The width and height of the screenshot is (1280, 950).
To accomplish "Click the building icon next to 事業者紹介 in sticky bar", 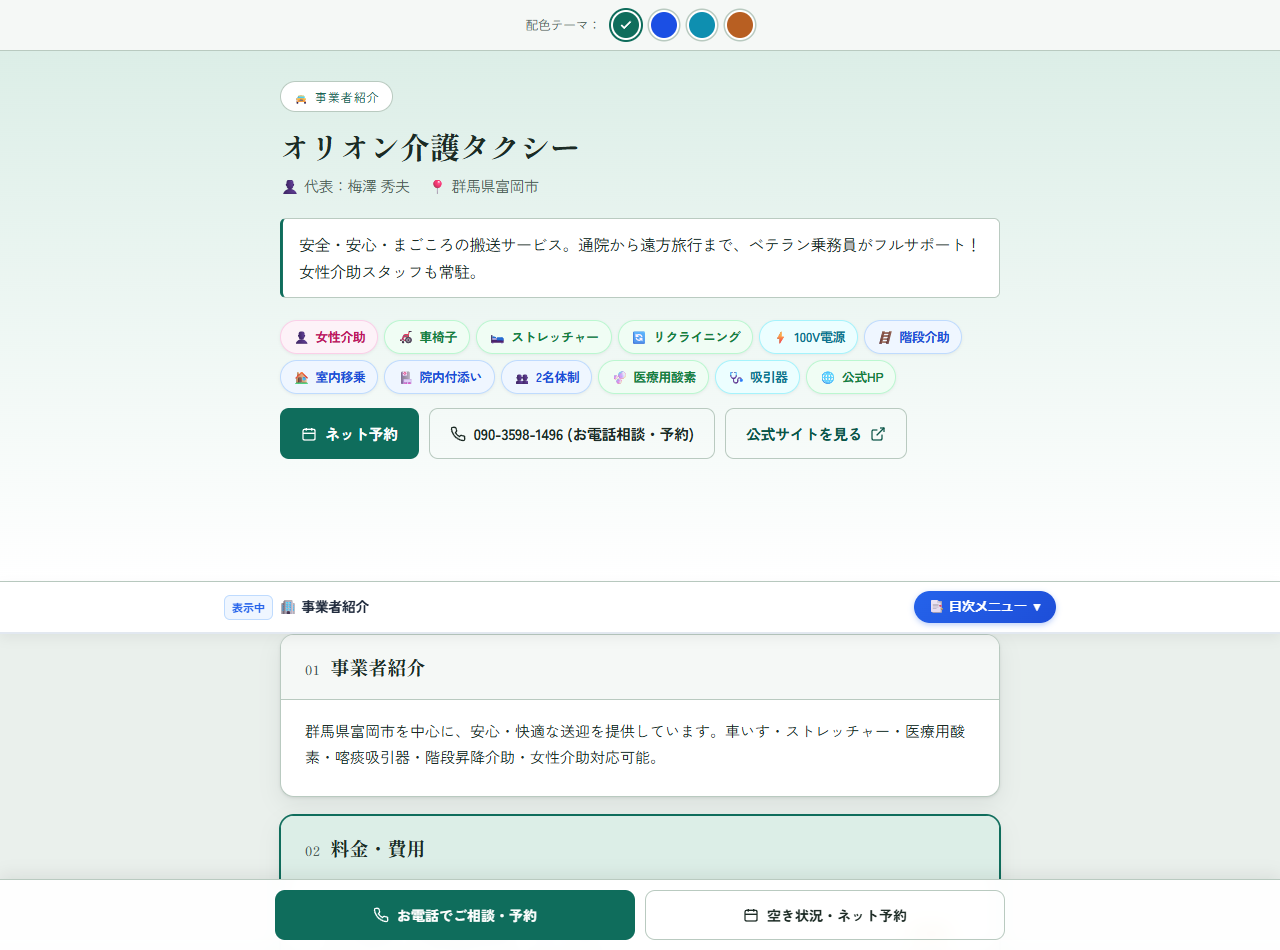I will [x=288, y=607].
